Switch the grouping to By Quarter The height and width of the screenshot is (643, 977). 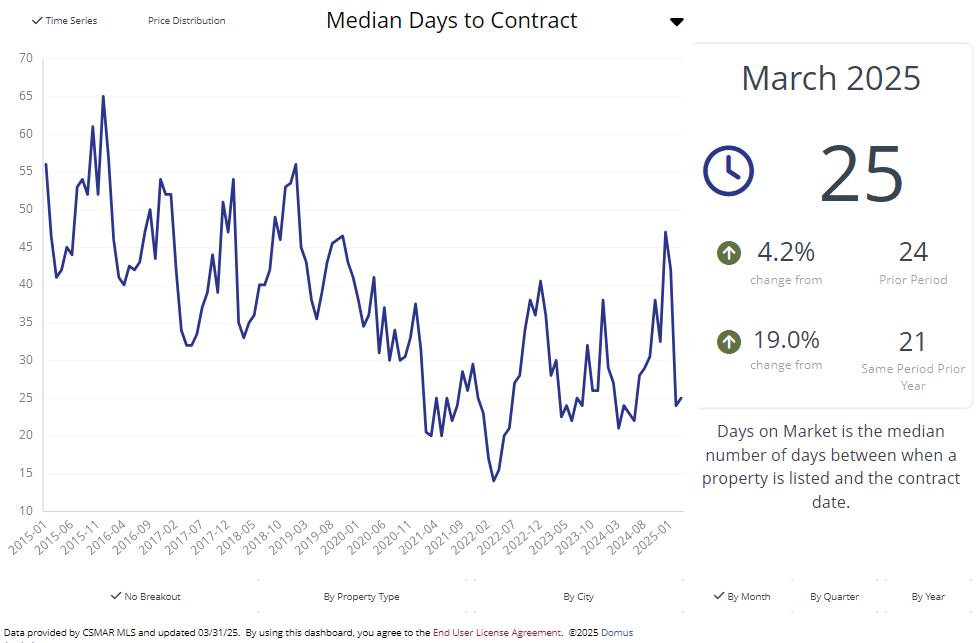click(x=834, y=597)
